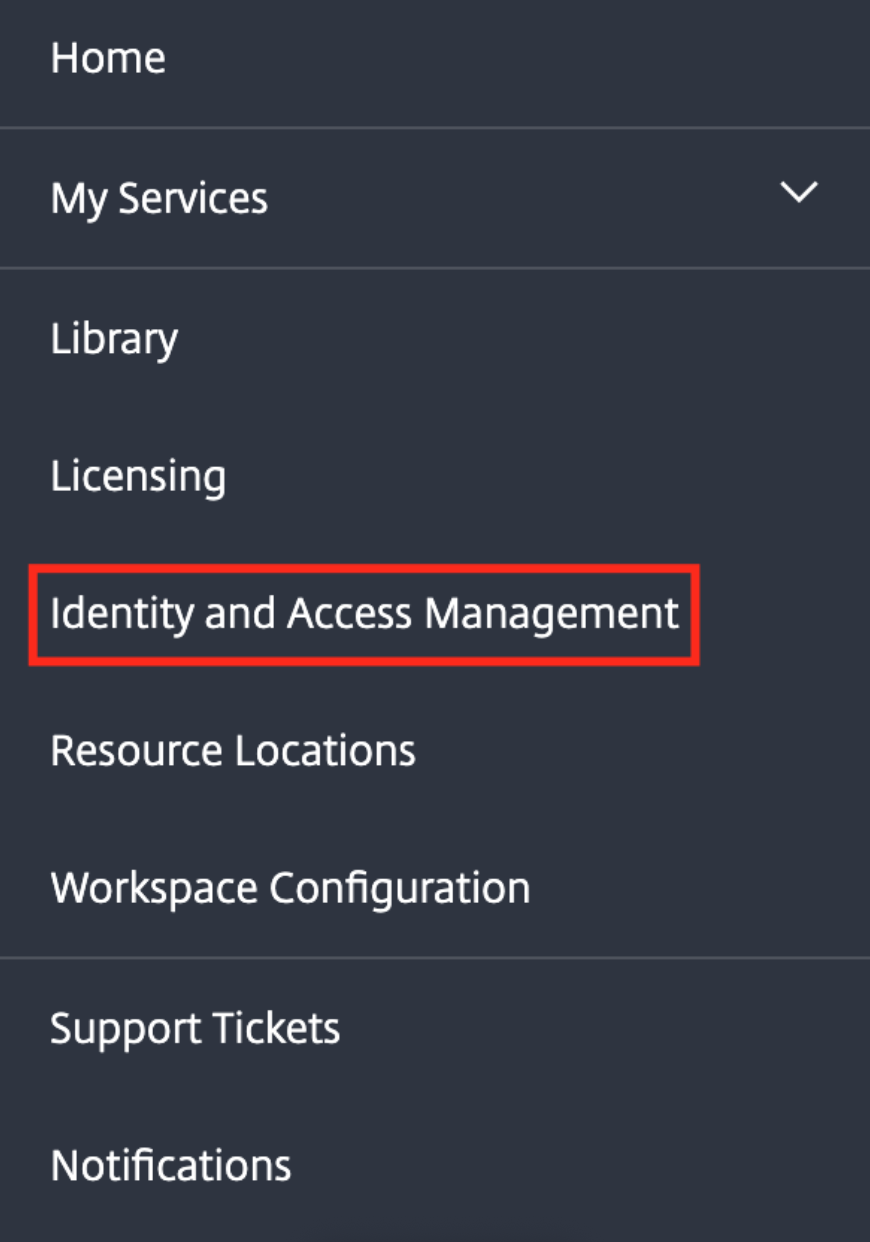Show the Library offerings list
This screenshot has height=1242, width=870.
[114, 339]
